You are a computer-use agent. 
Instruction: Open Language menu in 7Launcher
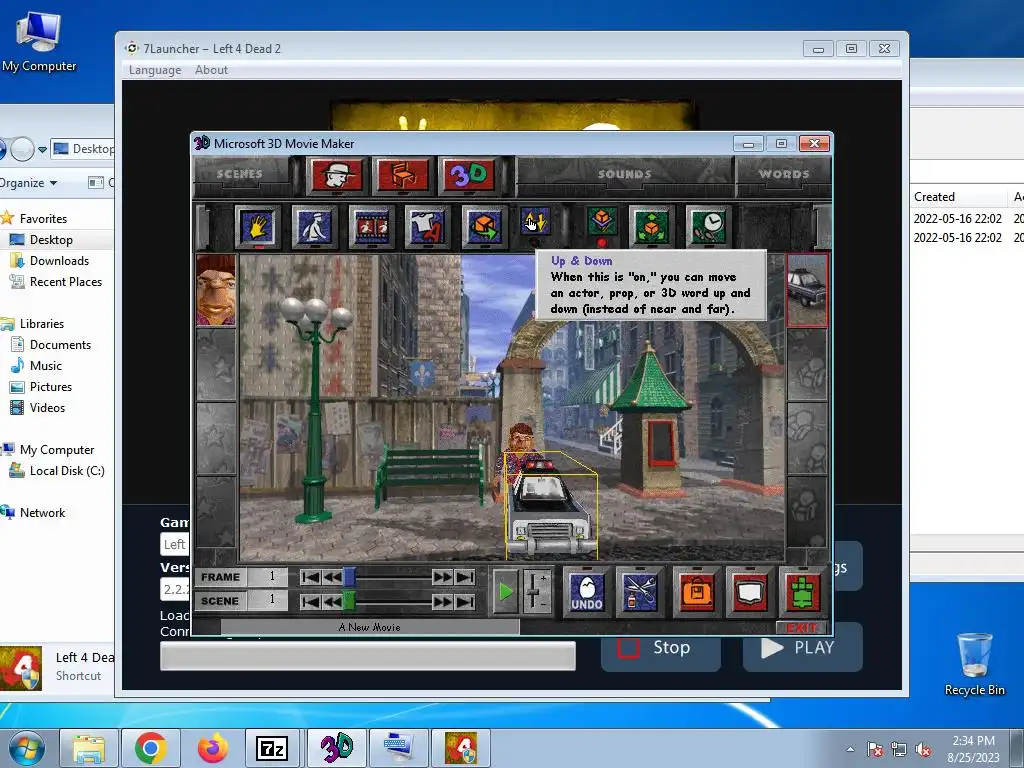tap(155, 70)
